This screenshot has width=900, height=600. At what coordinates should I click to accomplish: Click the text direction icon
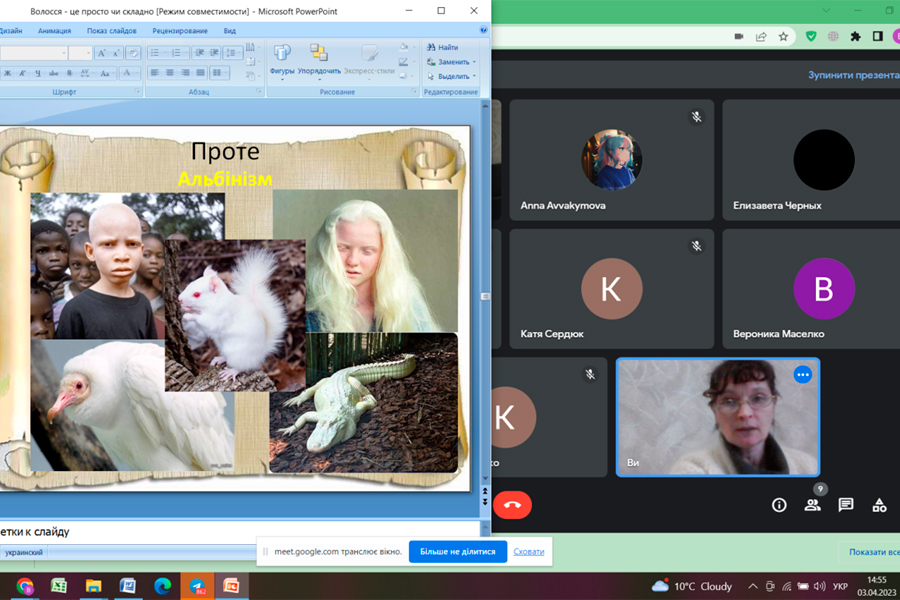[x=250, y=47]
